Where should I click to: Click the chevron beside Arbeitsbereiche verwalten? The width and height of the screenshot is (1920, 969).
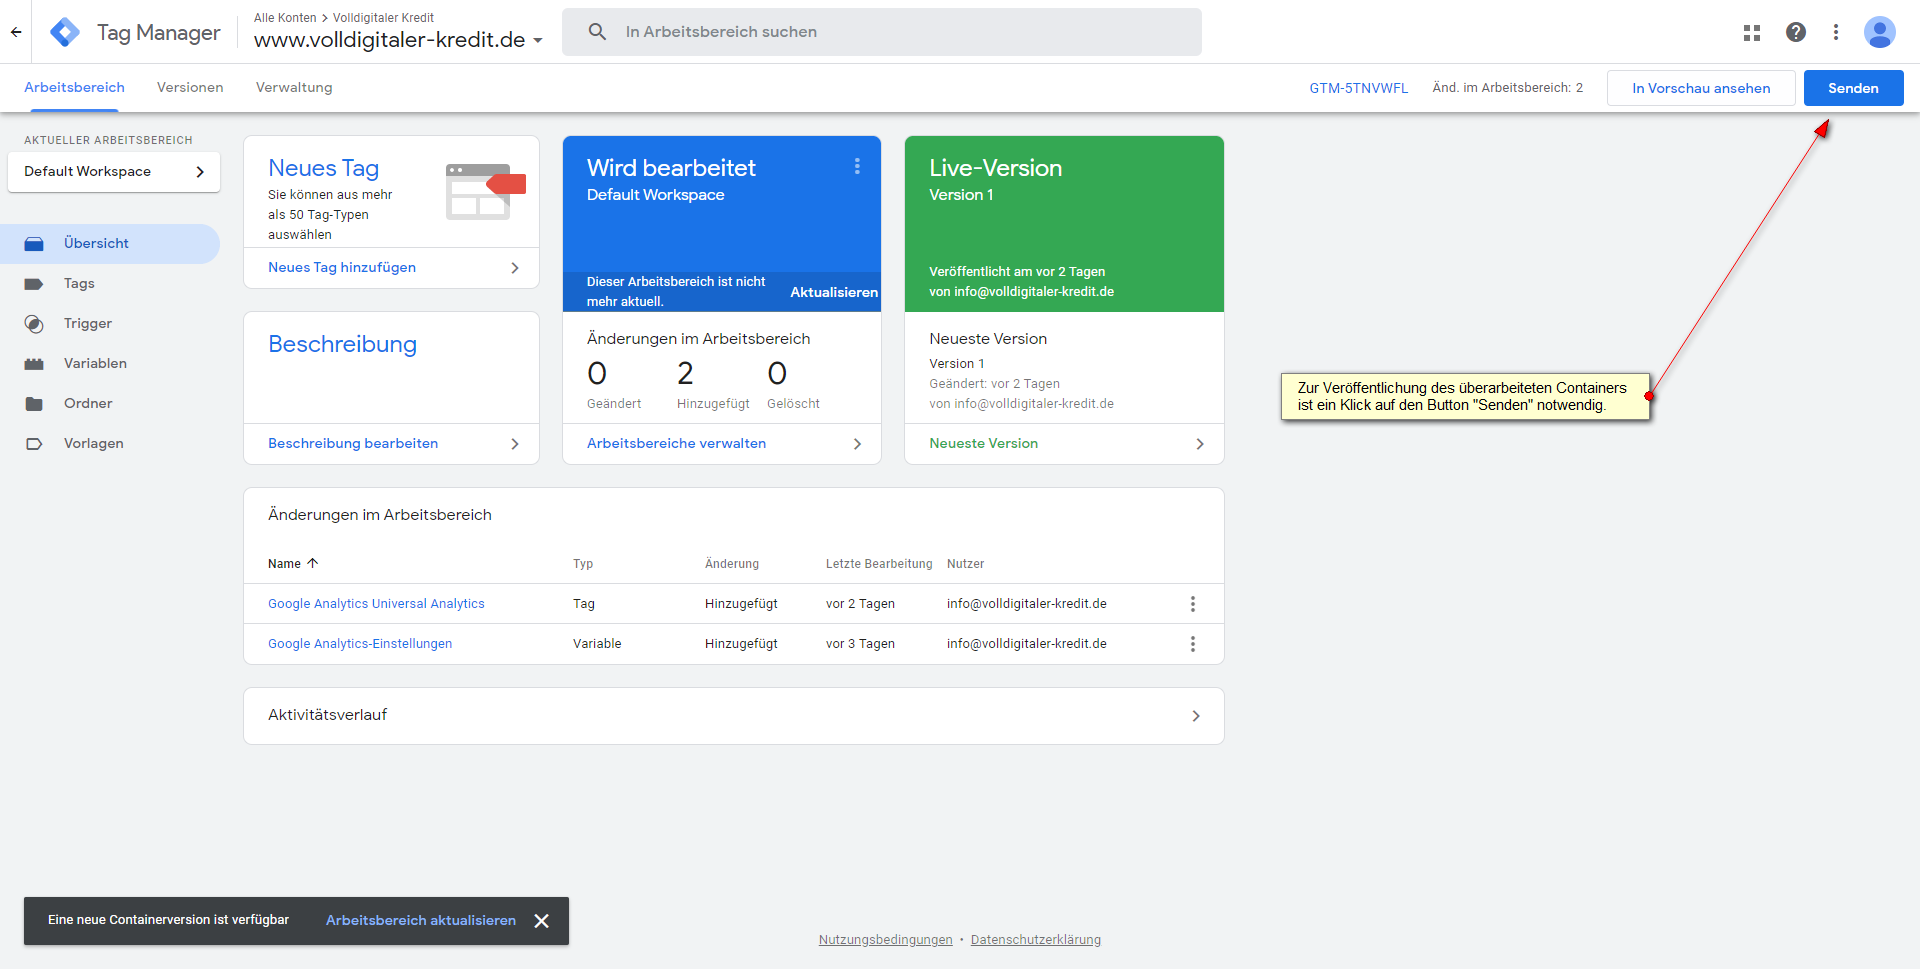[x=857, y=444]
